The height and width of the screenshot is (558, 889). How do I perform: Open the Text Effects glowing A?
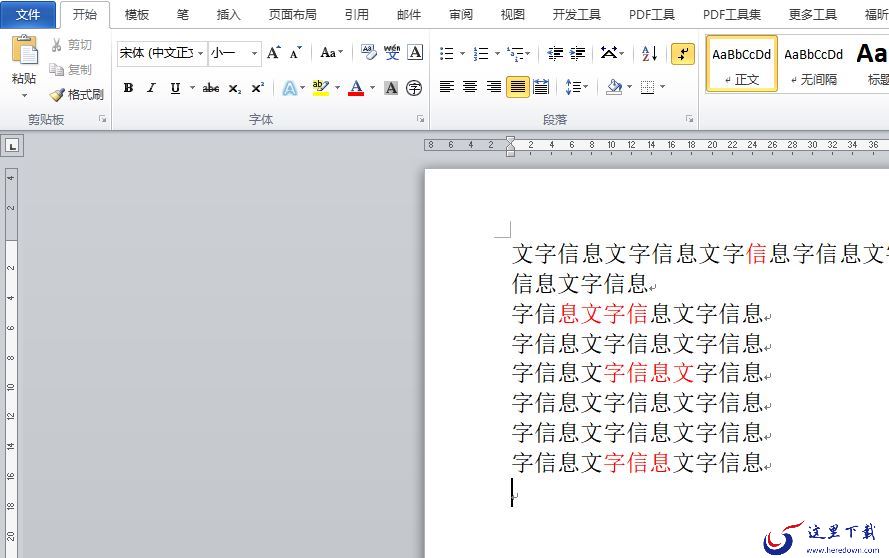290,88
